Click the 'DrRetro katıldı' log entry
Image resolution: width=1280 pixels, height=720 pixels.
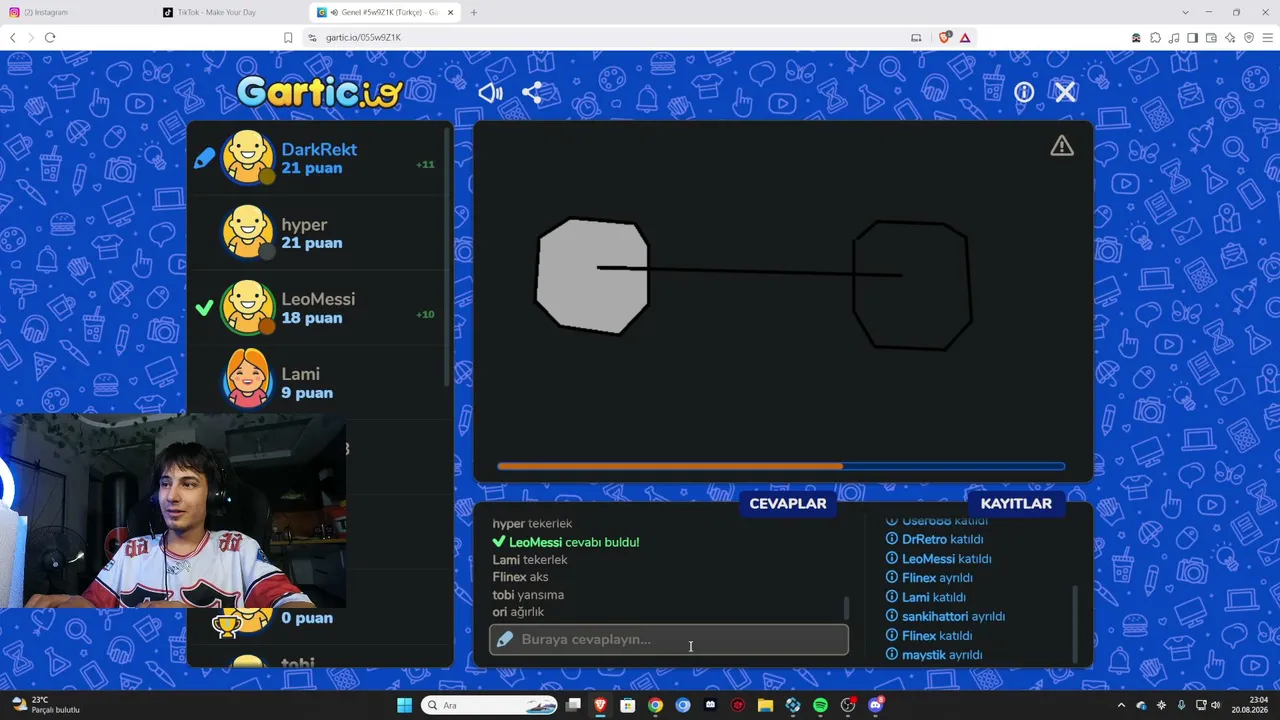pyautogui.click(x=934, y=540)
